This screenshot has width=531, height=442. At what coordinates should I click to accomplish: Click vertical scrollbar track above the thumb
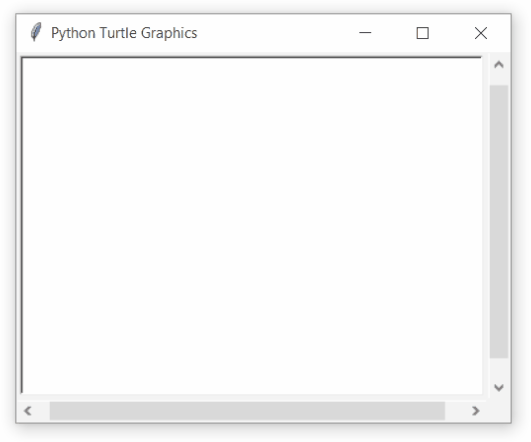pyautogui.click(x=498, y=80)
